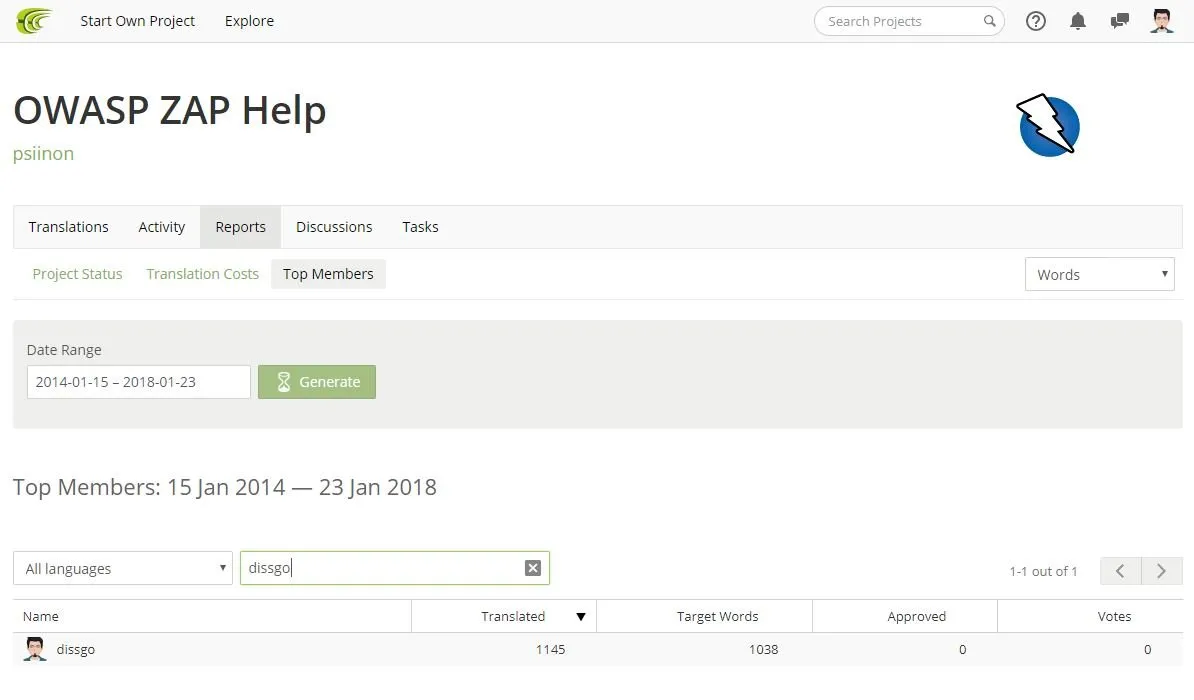Open the notifications bell icon
Screen dimensions: 1194x700
pyautogui.click(x=1077, y=21)
